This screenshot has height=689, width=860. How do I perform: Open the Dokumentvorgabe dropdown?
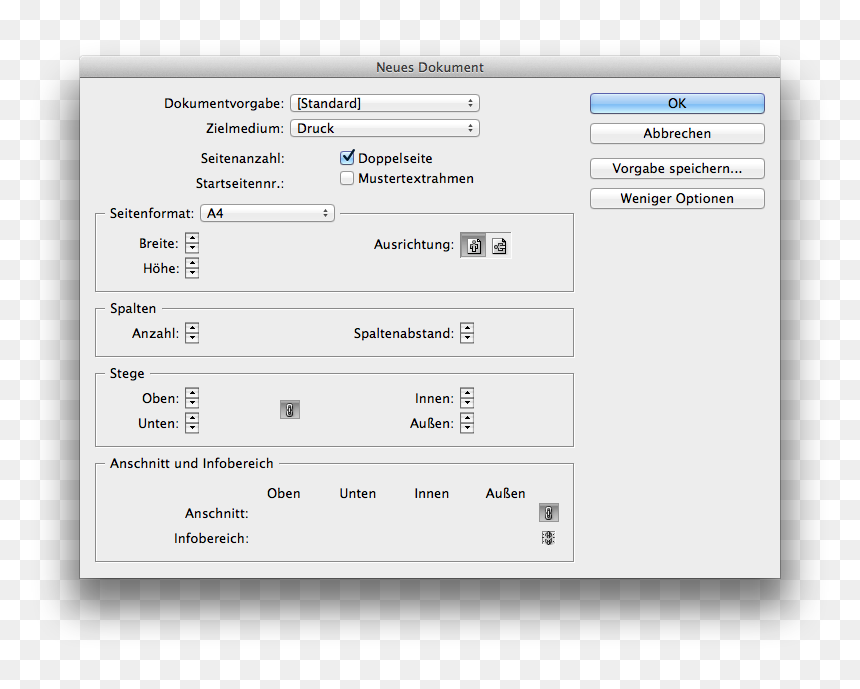click(x=384, y=103)
